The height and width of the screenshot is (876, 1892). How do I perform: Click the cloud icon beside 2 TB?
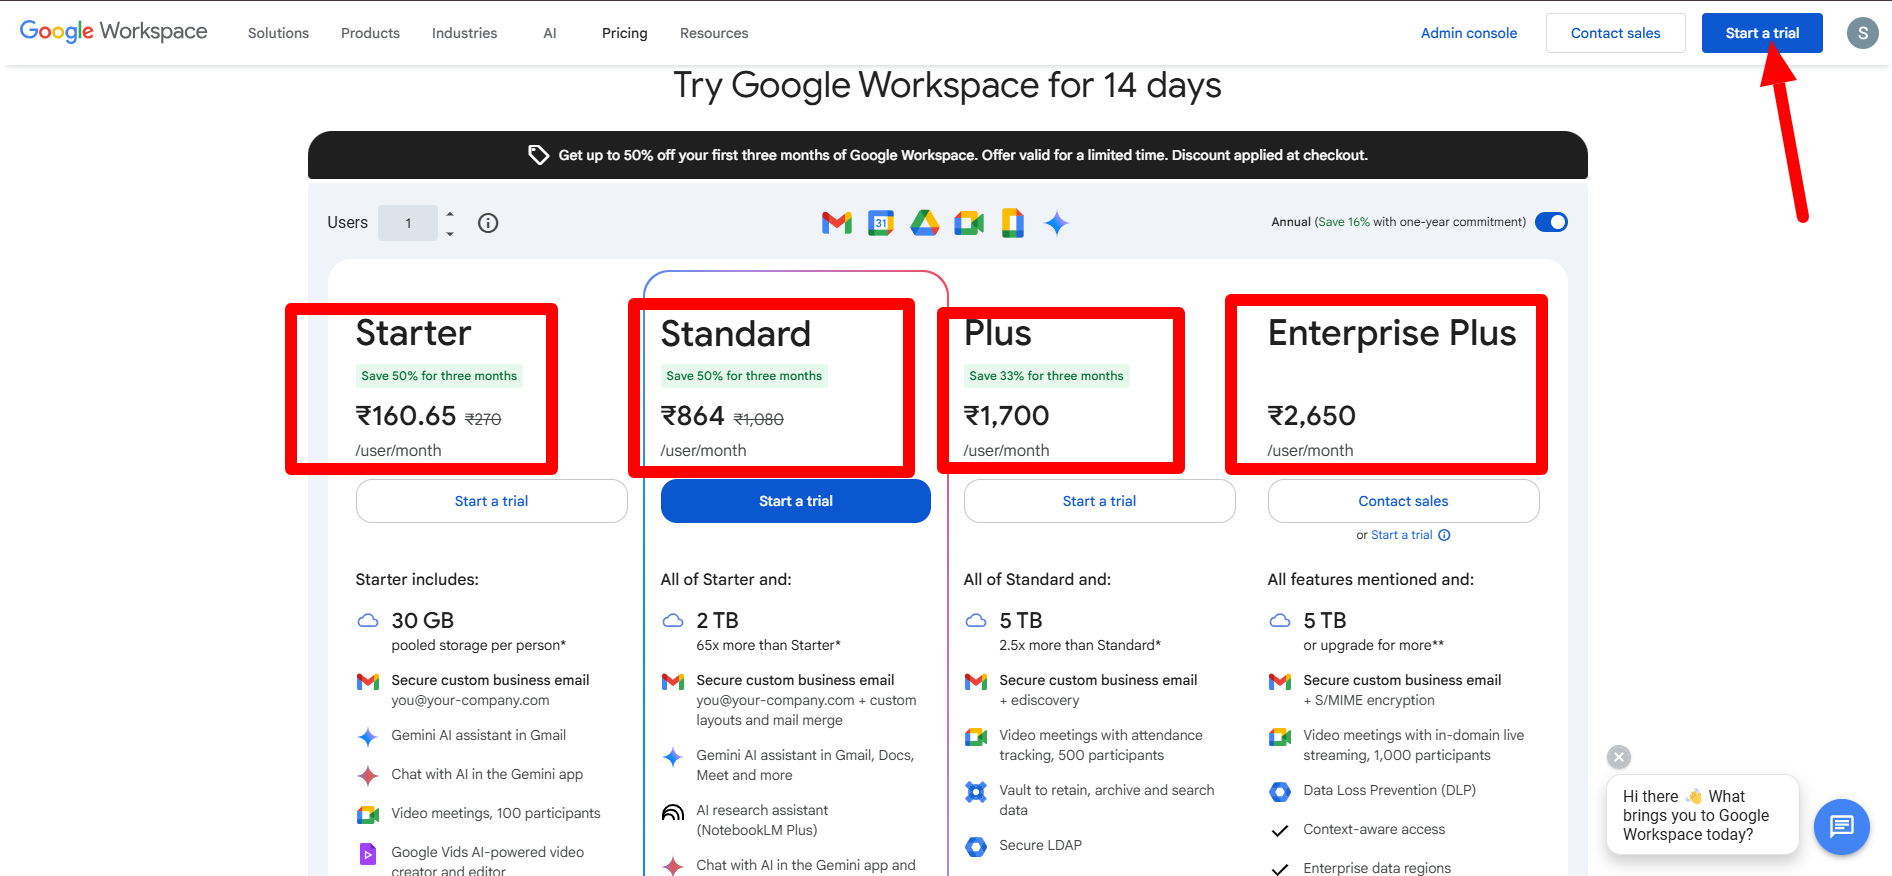click(x=673, y=620)
